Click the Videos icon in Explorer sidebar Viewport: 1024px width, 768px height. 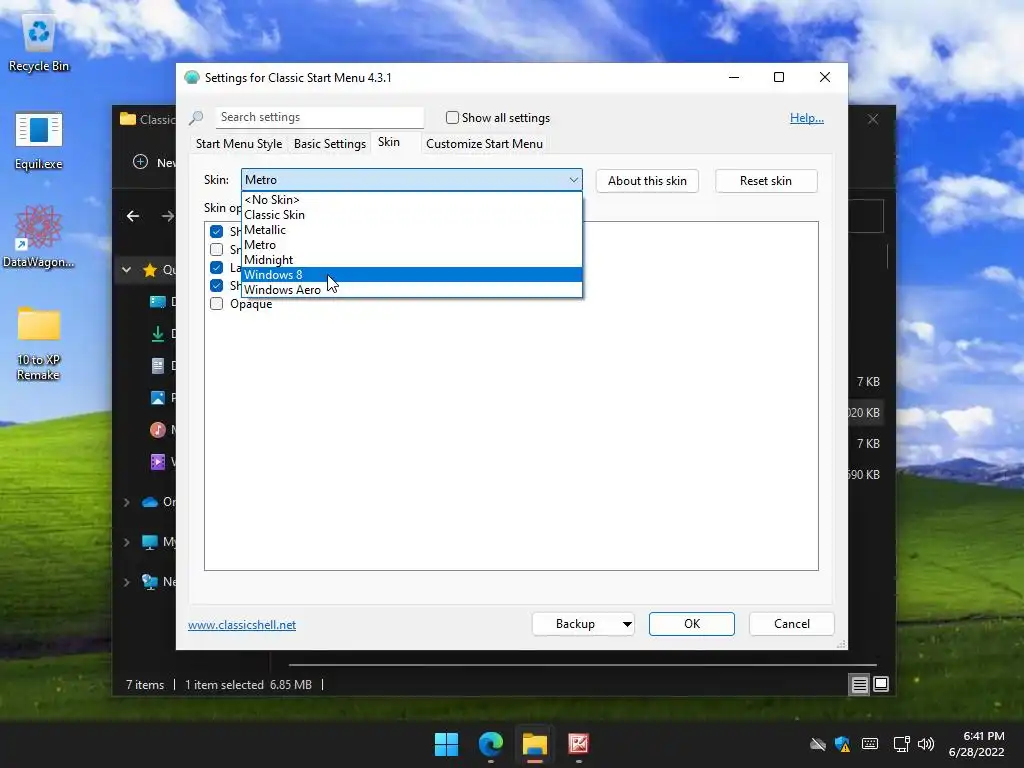[157, 462]
